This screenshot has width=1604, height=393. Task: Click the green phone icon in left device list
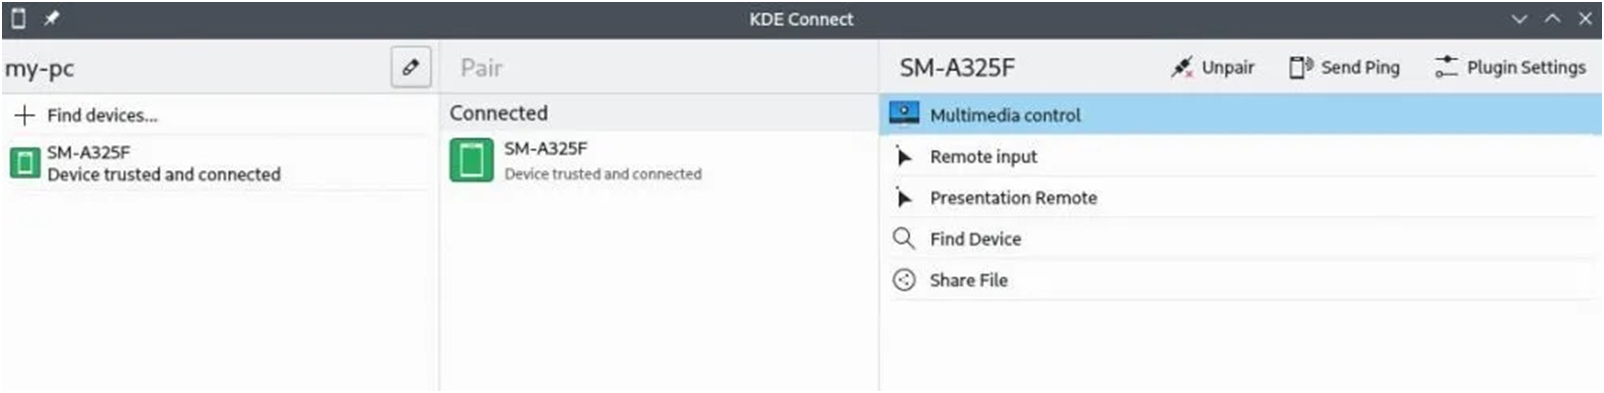tap(25, 162)
